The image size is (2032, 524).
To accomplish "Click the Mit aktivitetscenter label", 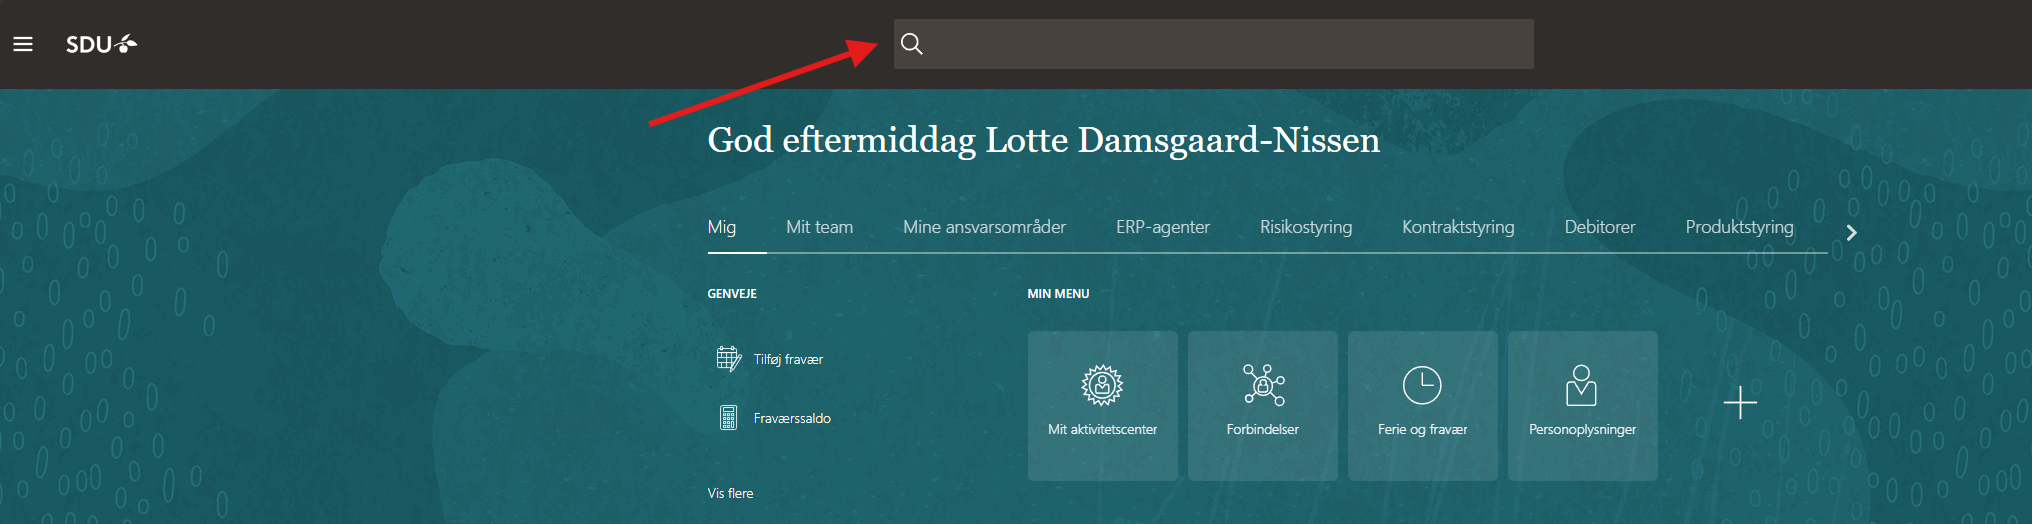I will point(1102,429).
